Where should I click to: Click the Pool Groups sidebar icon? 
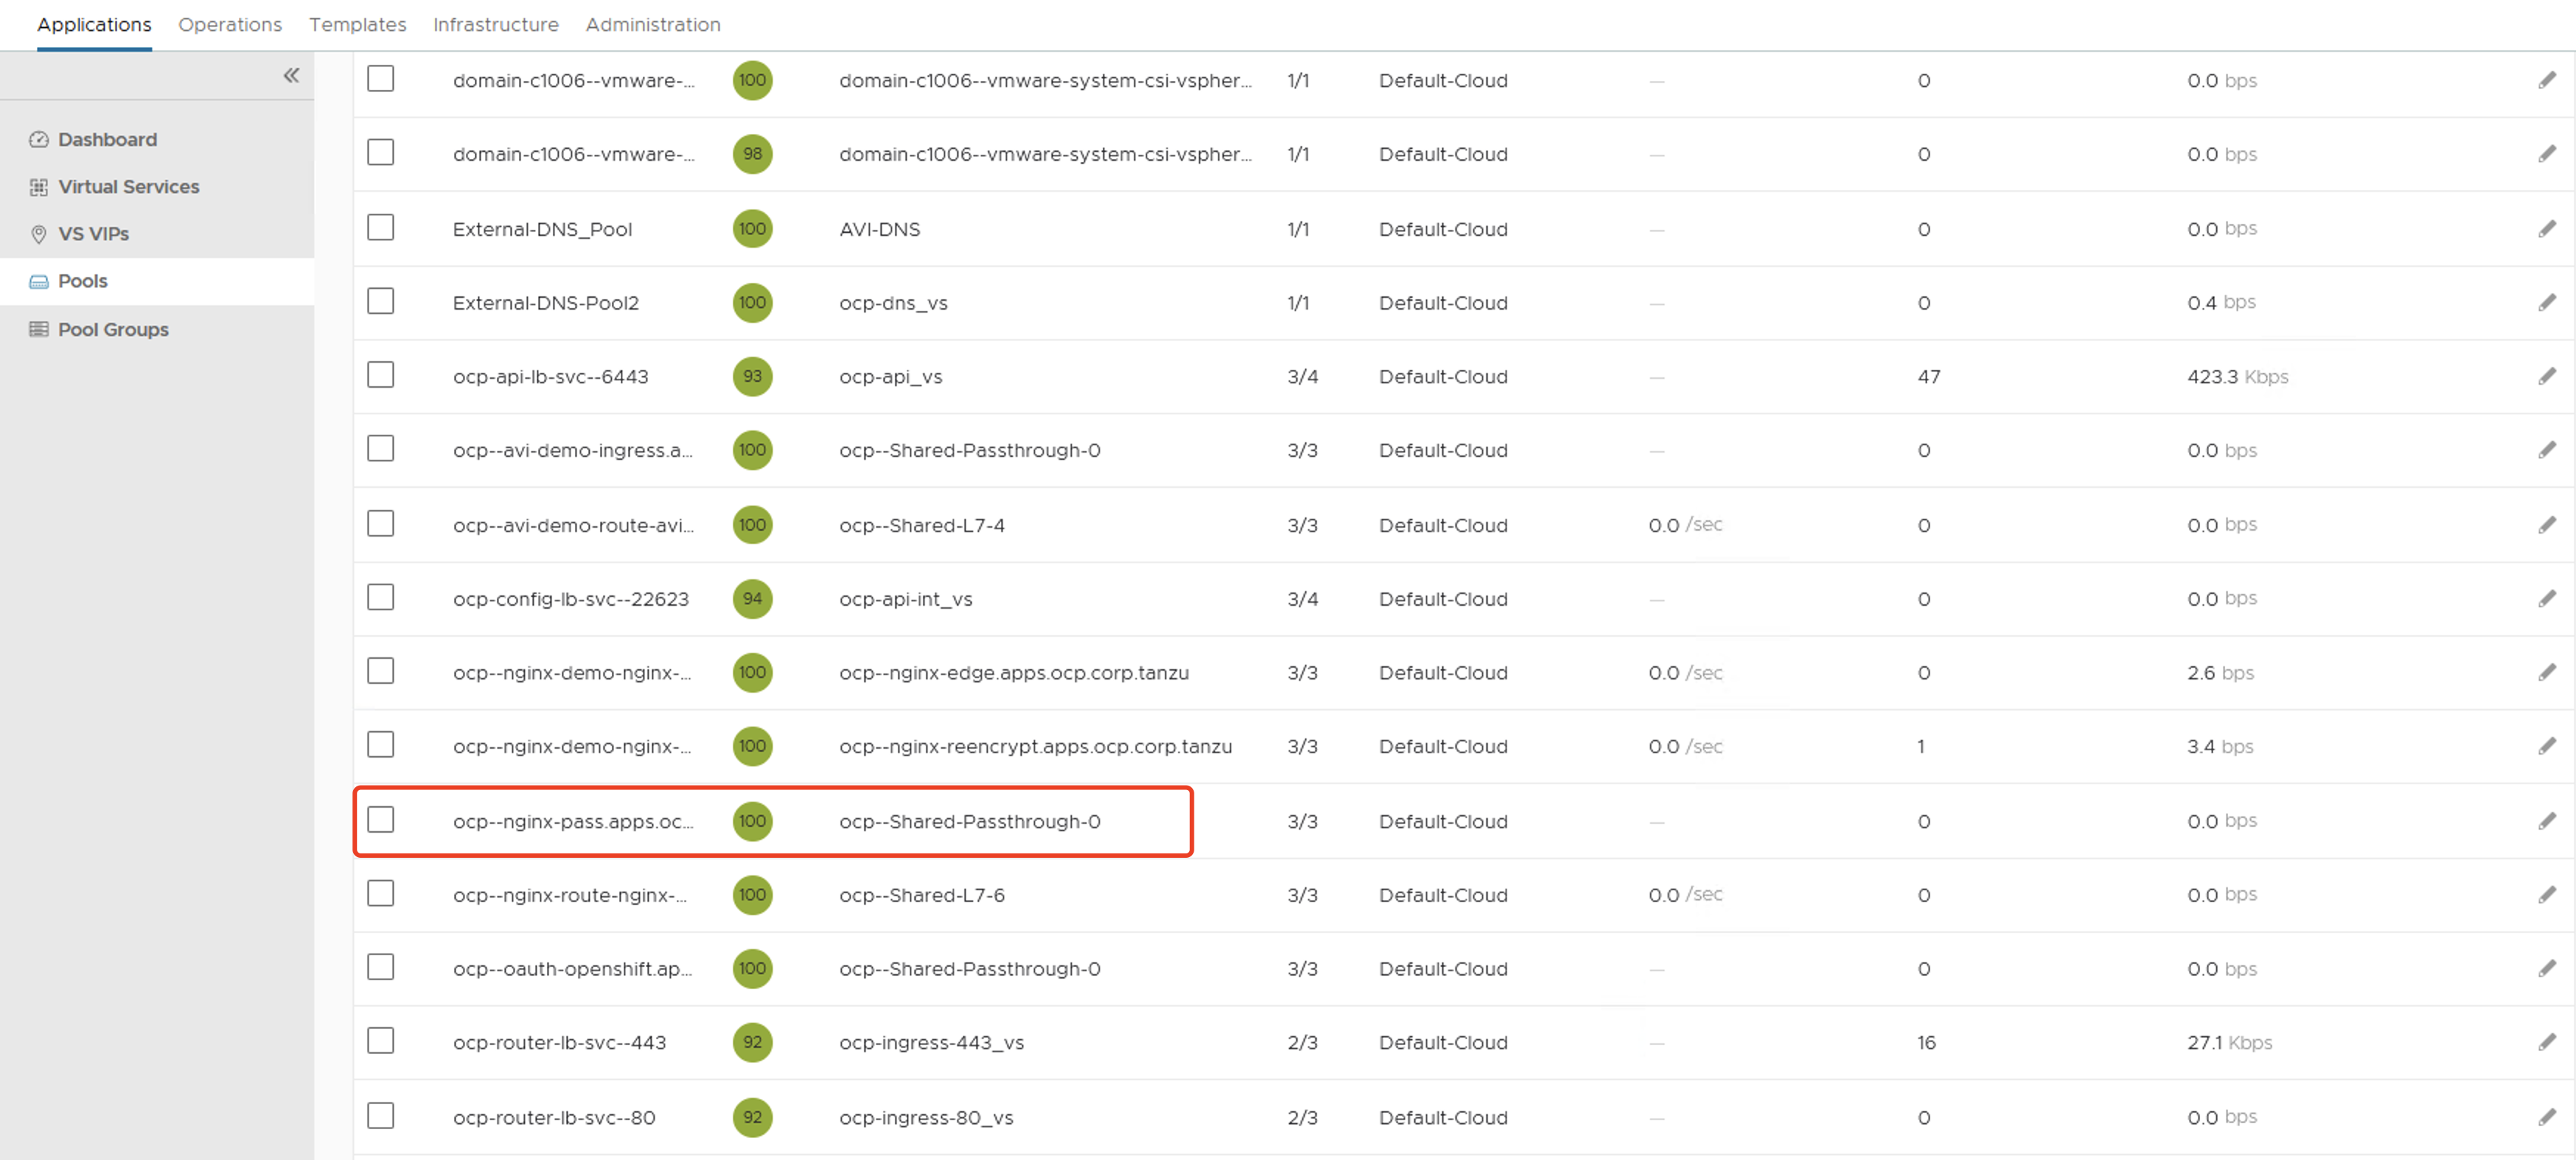(39, 329)
